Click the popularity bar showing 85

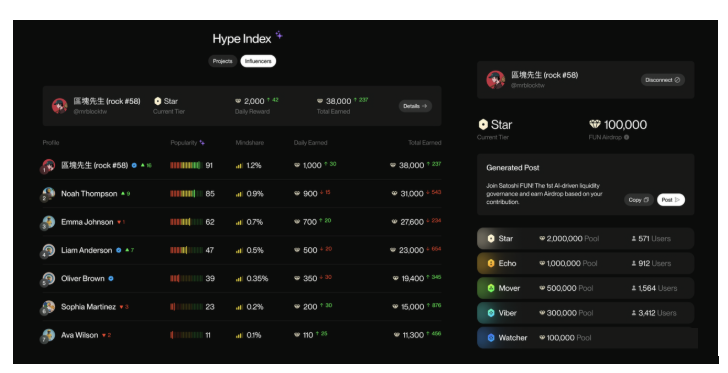tap(186, 194)
